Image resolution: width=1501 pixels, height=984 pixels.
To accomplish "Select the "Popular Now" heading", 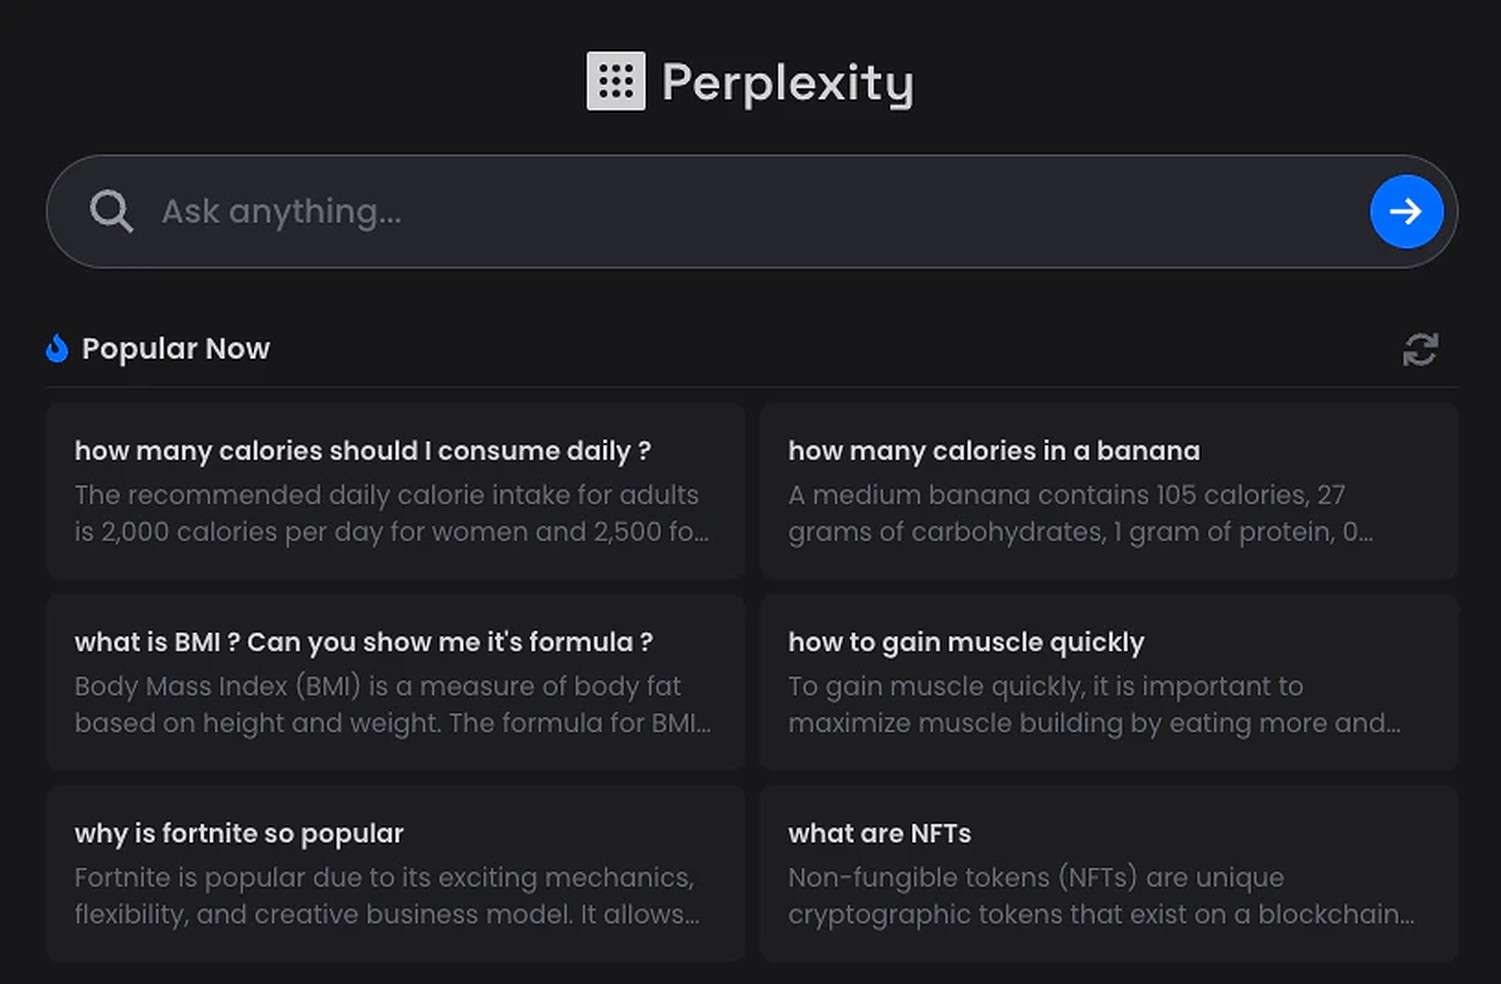I will tap(175, 349).
